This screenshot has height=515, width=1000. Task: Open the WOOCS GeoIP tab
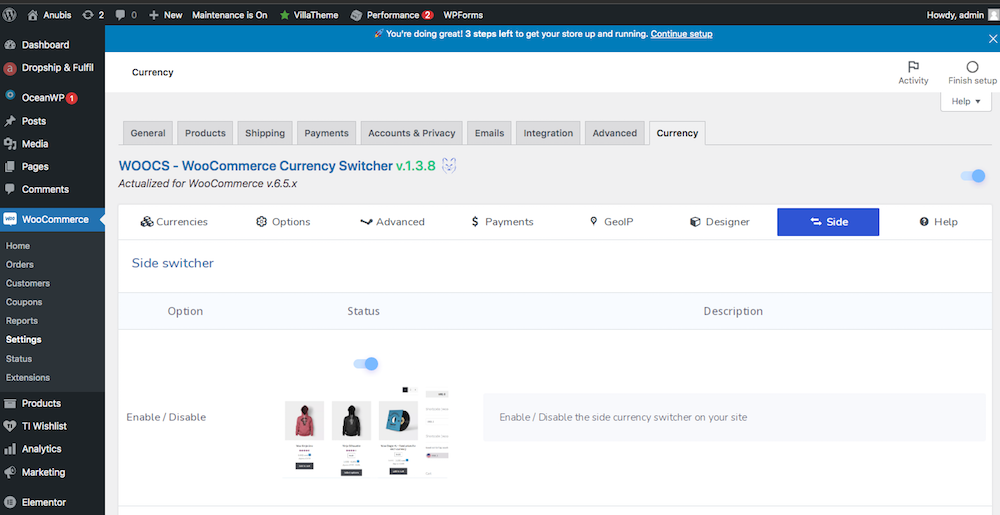pyautogui.click(x=611, y=222)
